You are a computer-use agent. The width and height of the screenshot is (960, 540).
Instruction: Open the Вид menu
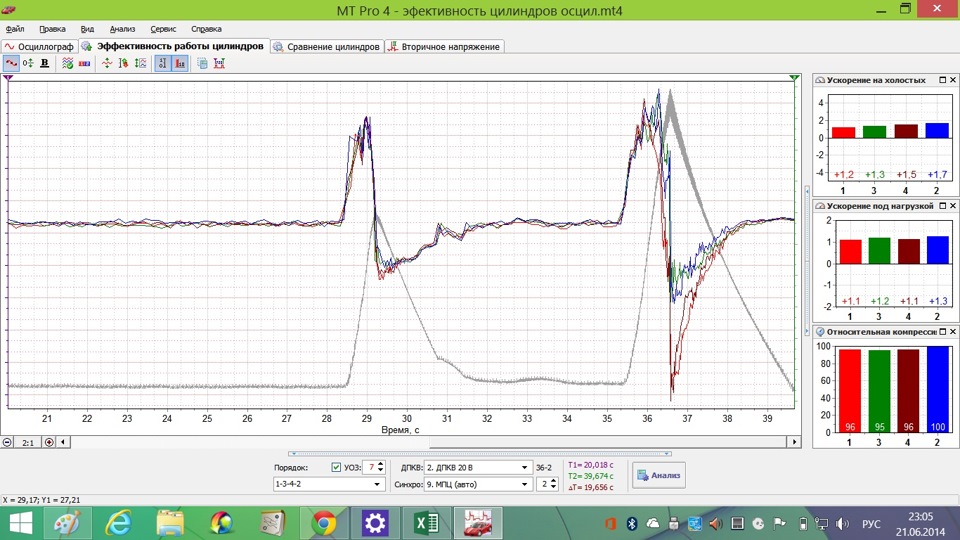87,29
